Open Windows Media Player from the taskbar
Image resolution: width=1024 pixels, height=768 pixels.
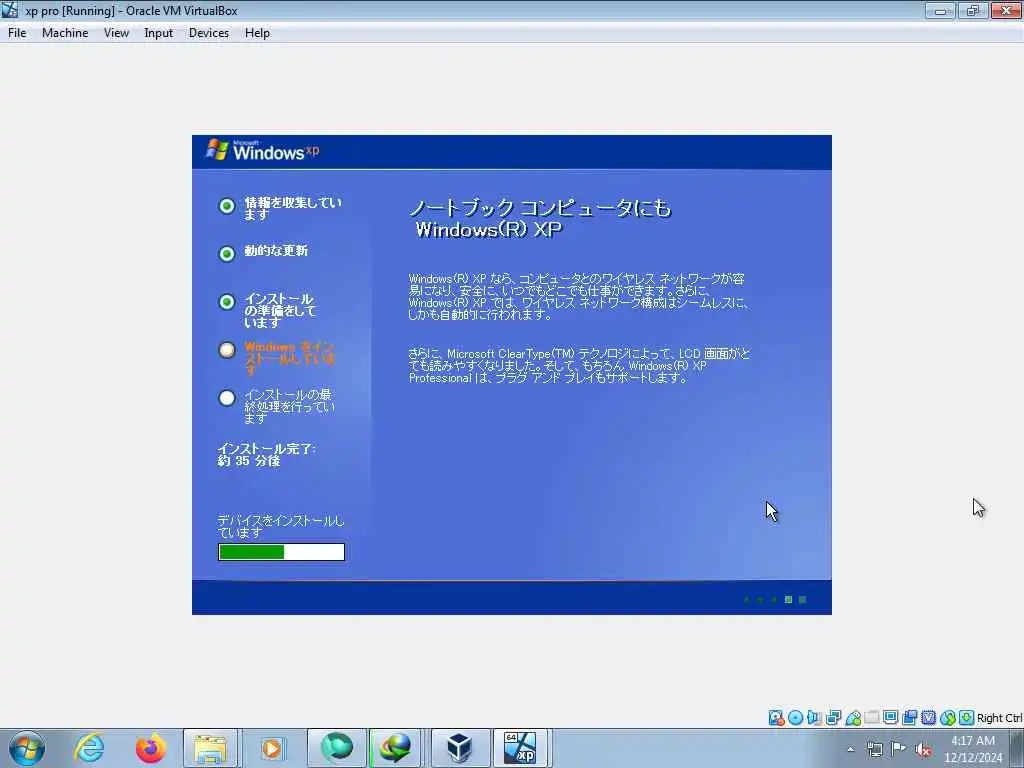(x=271, y=748)
